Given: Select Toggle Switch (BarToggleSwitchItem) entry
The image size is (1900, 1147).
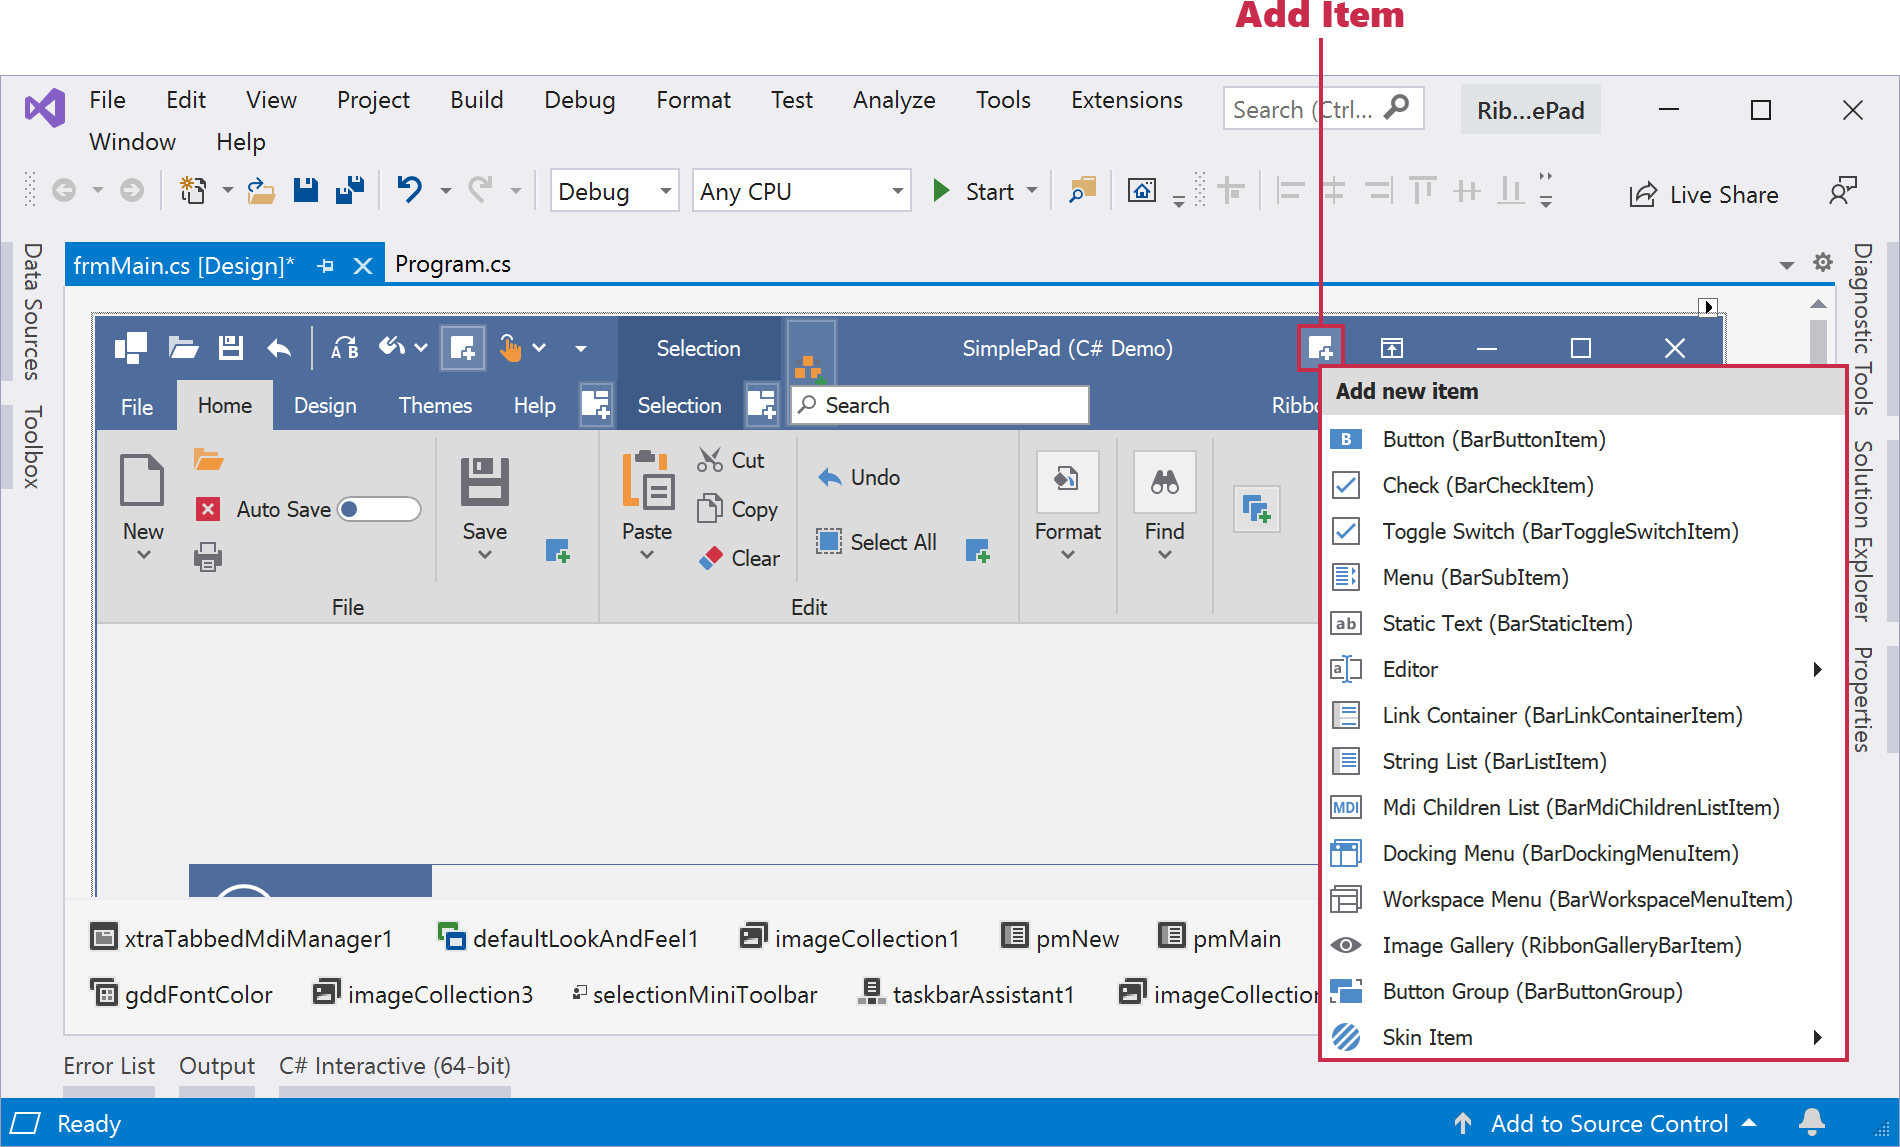Looking at the screenshot, I should 1560,532.
